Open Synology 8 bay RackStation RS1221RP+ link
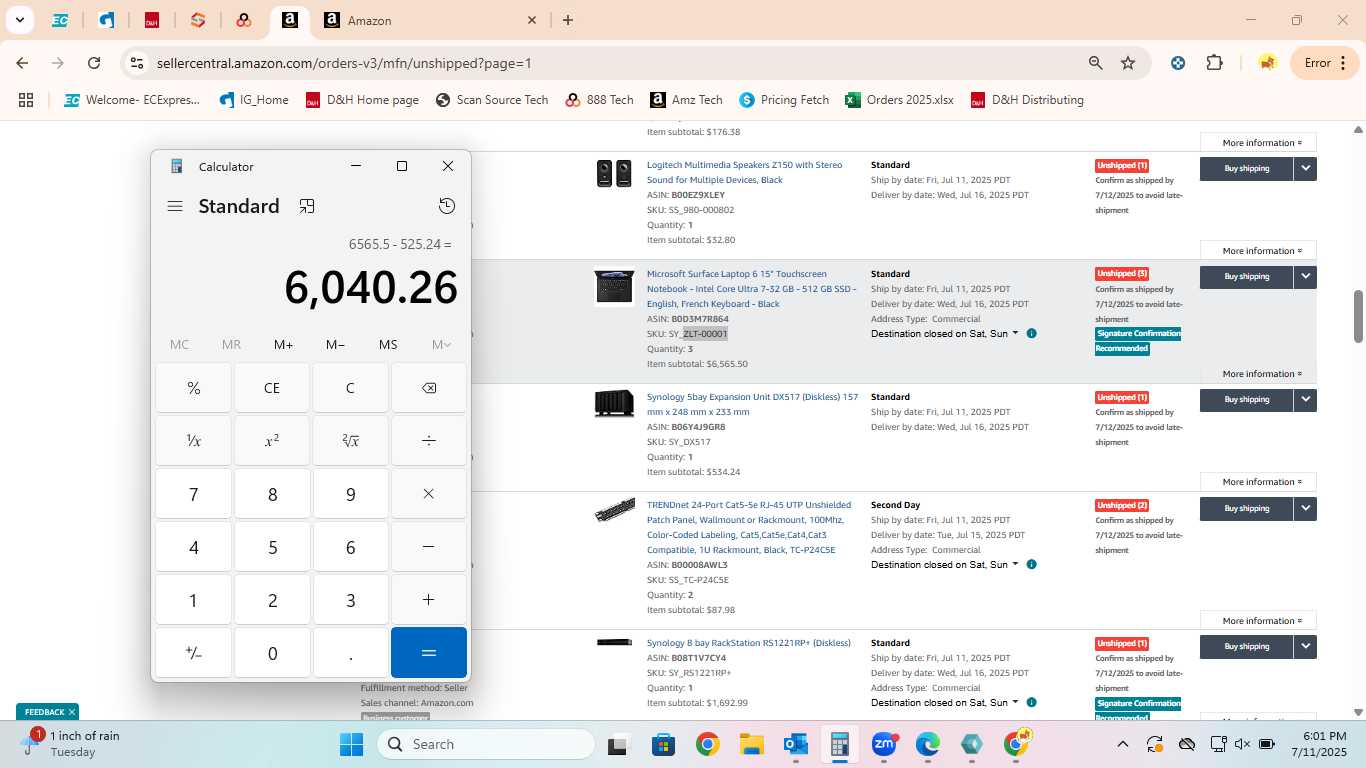 pyautogui.click(x=749, y=643)
